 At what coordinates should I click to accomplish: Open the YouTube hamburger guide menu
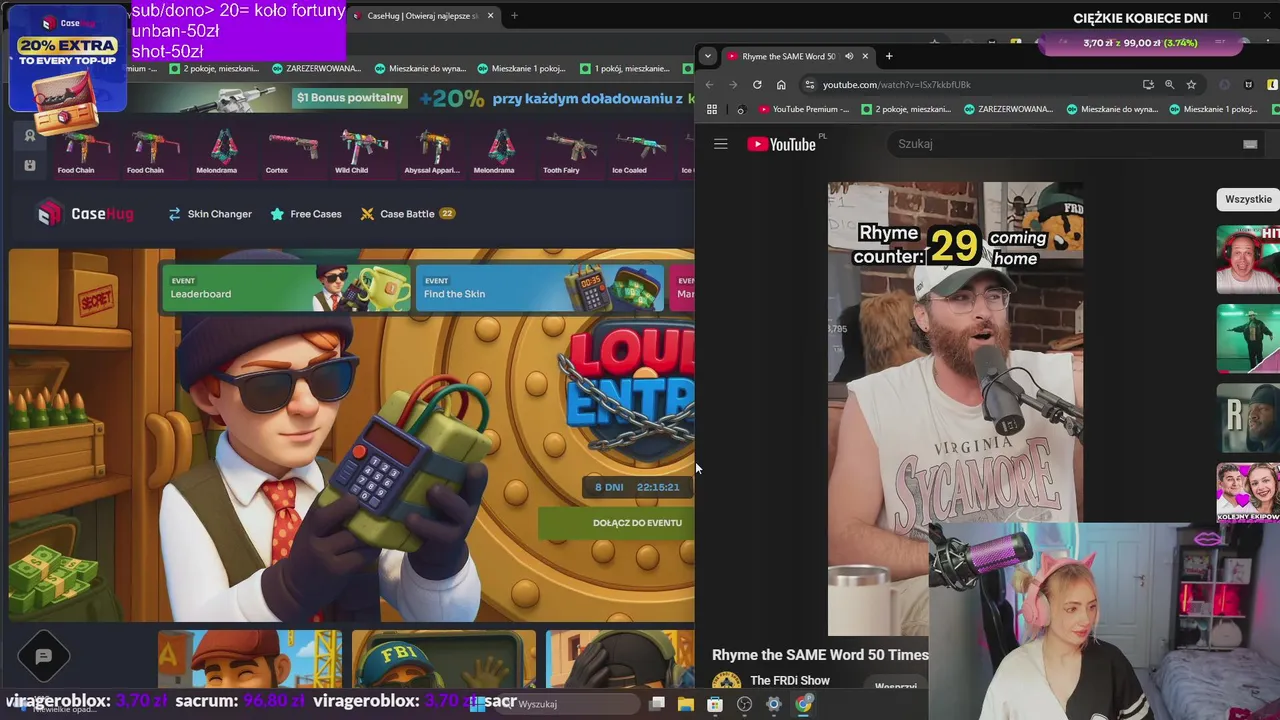720,144
